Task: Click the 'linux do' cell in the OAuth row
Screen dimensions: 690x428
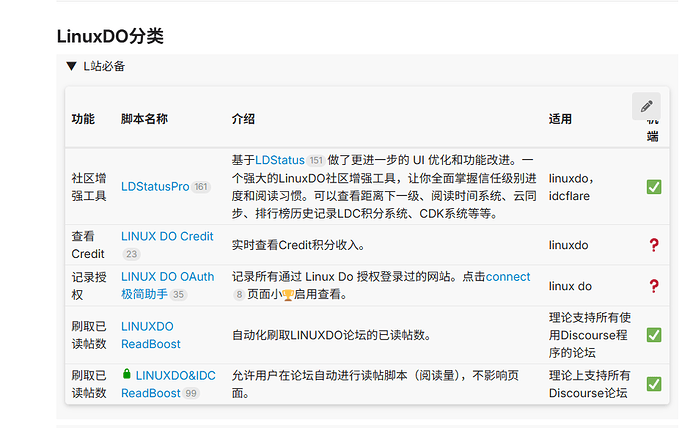Action: [x=570, y=286]
